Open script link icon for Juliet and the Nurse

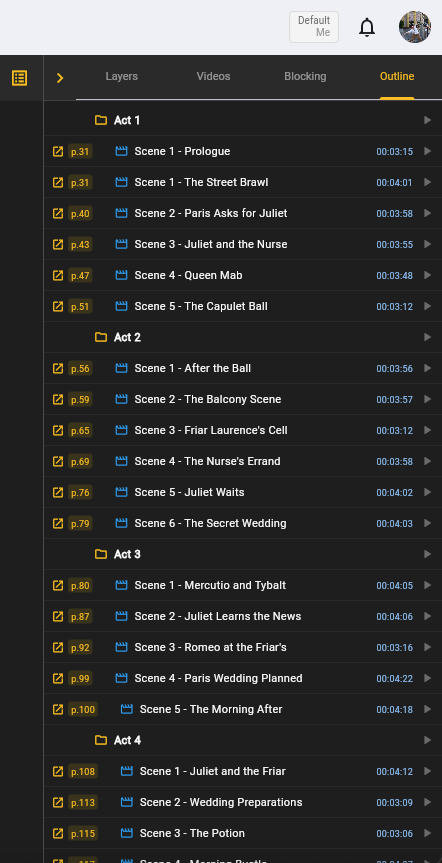click(x=58, y=244)
